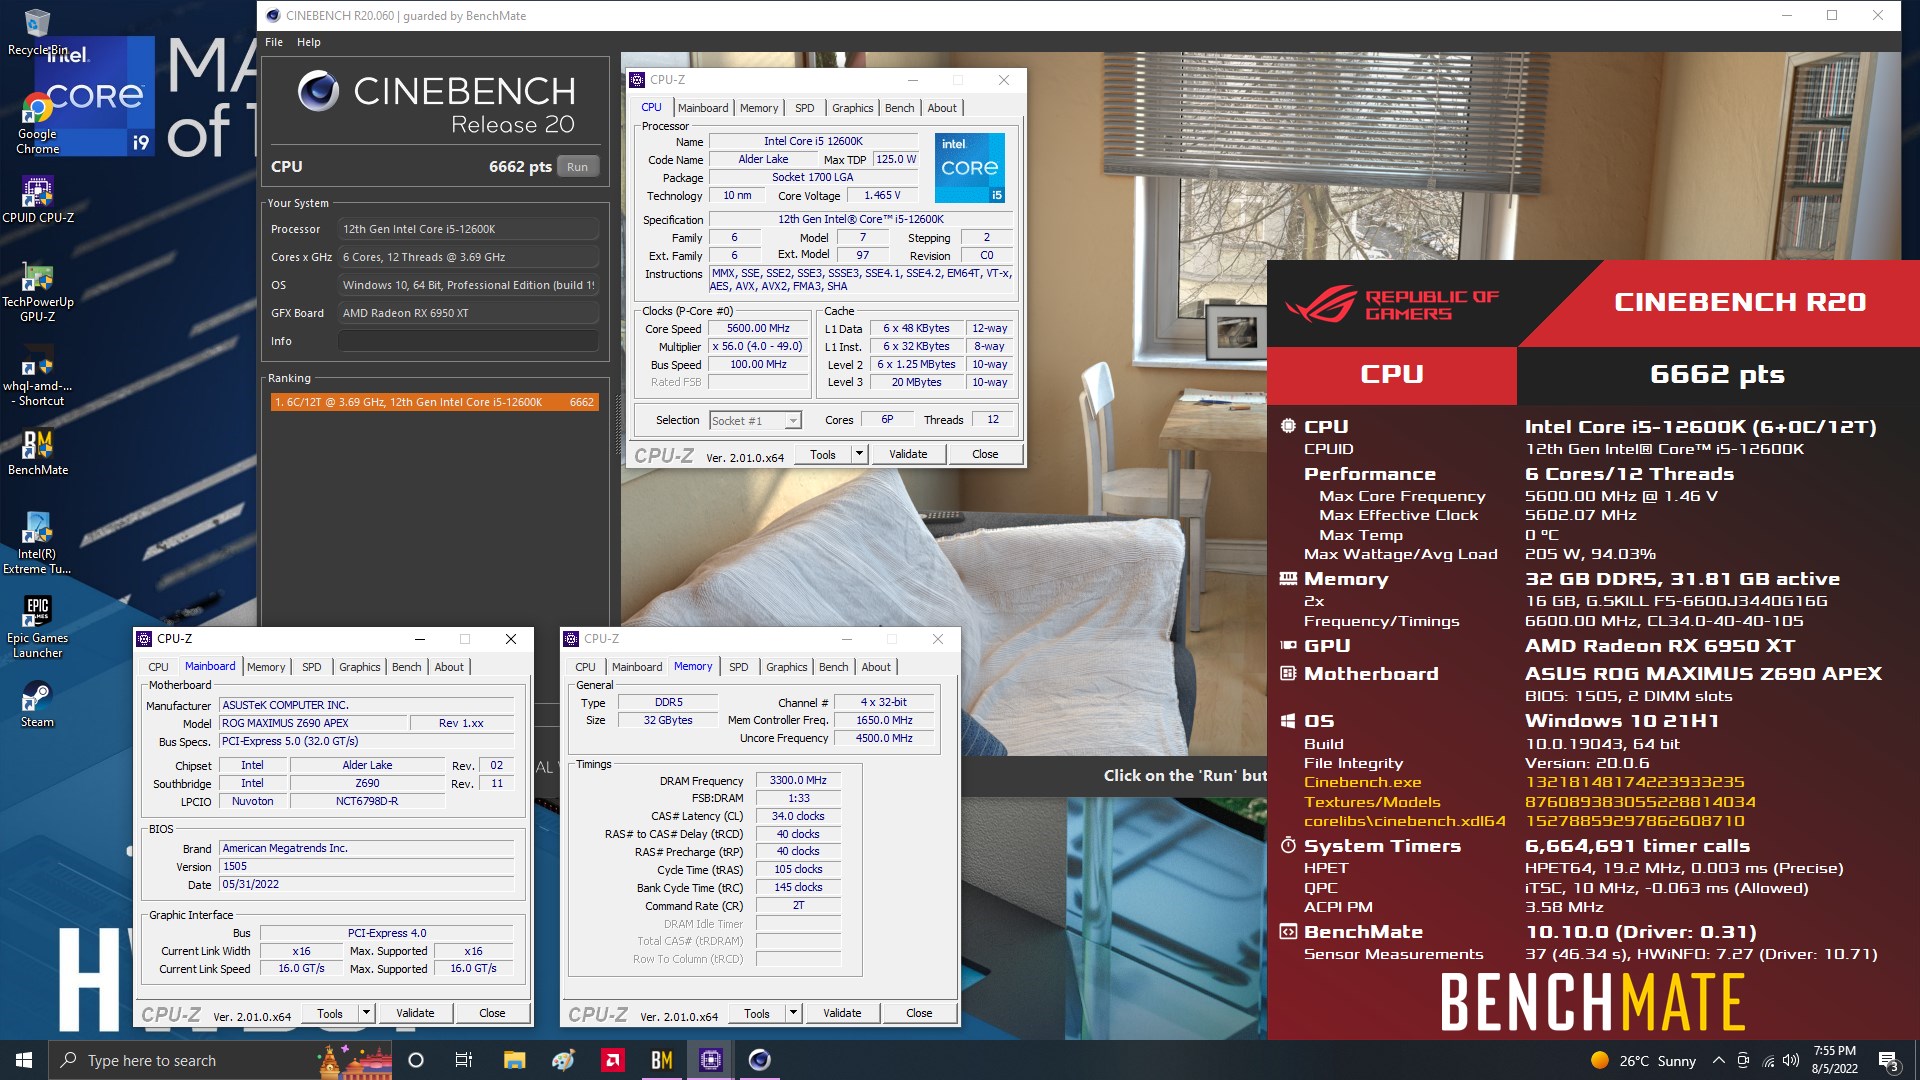This screenshot has width=1920, height=1080.
Task: Click Tools in the top CPU-Z window
Action: click(822, 454)
